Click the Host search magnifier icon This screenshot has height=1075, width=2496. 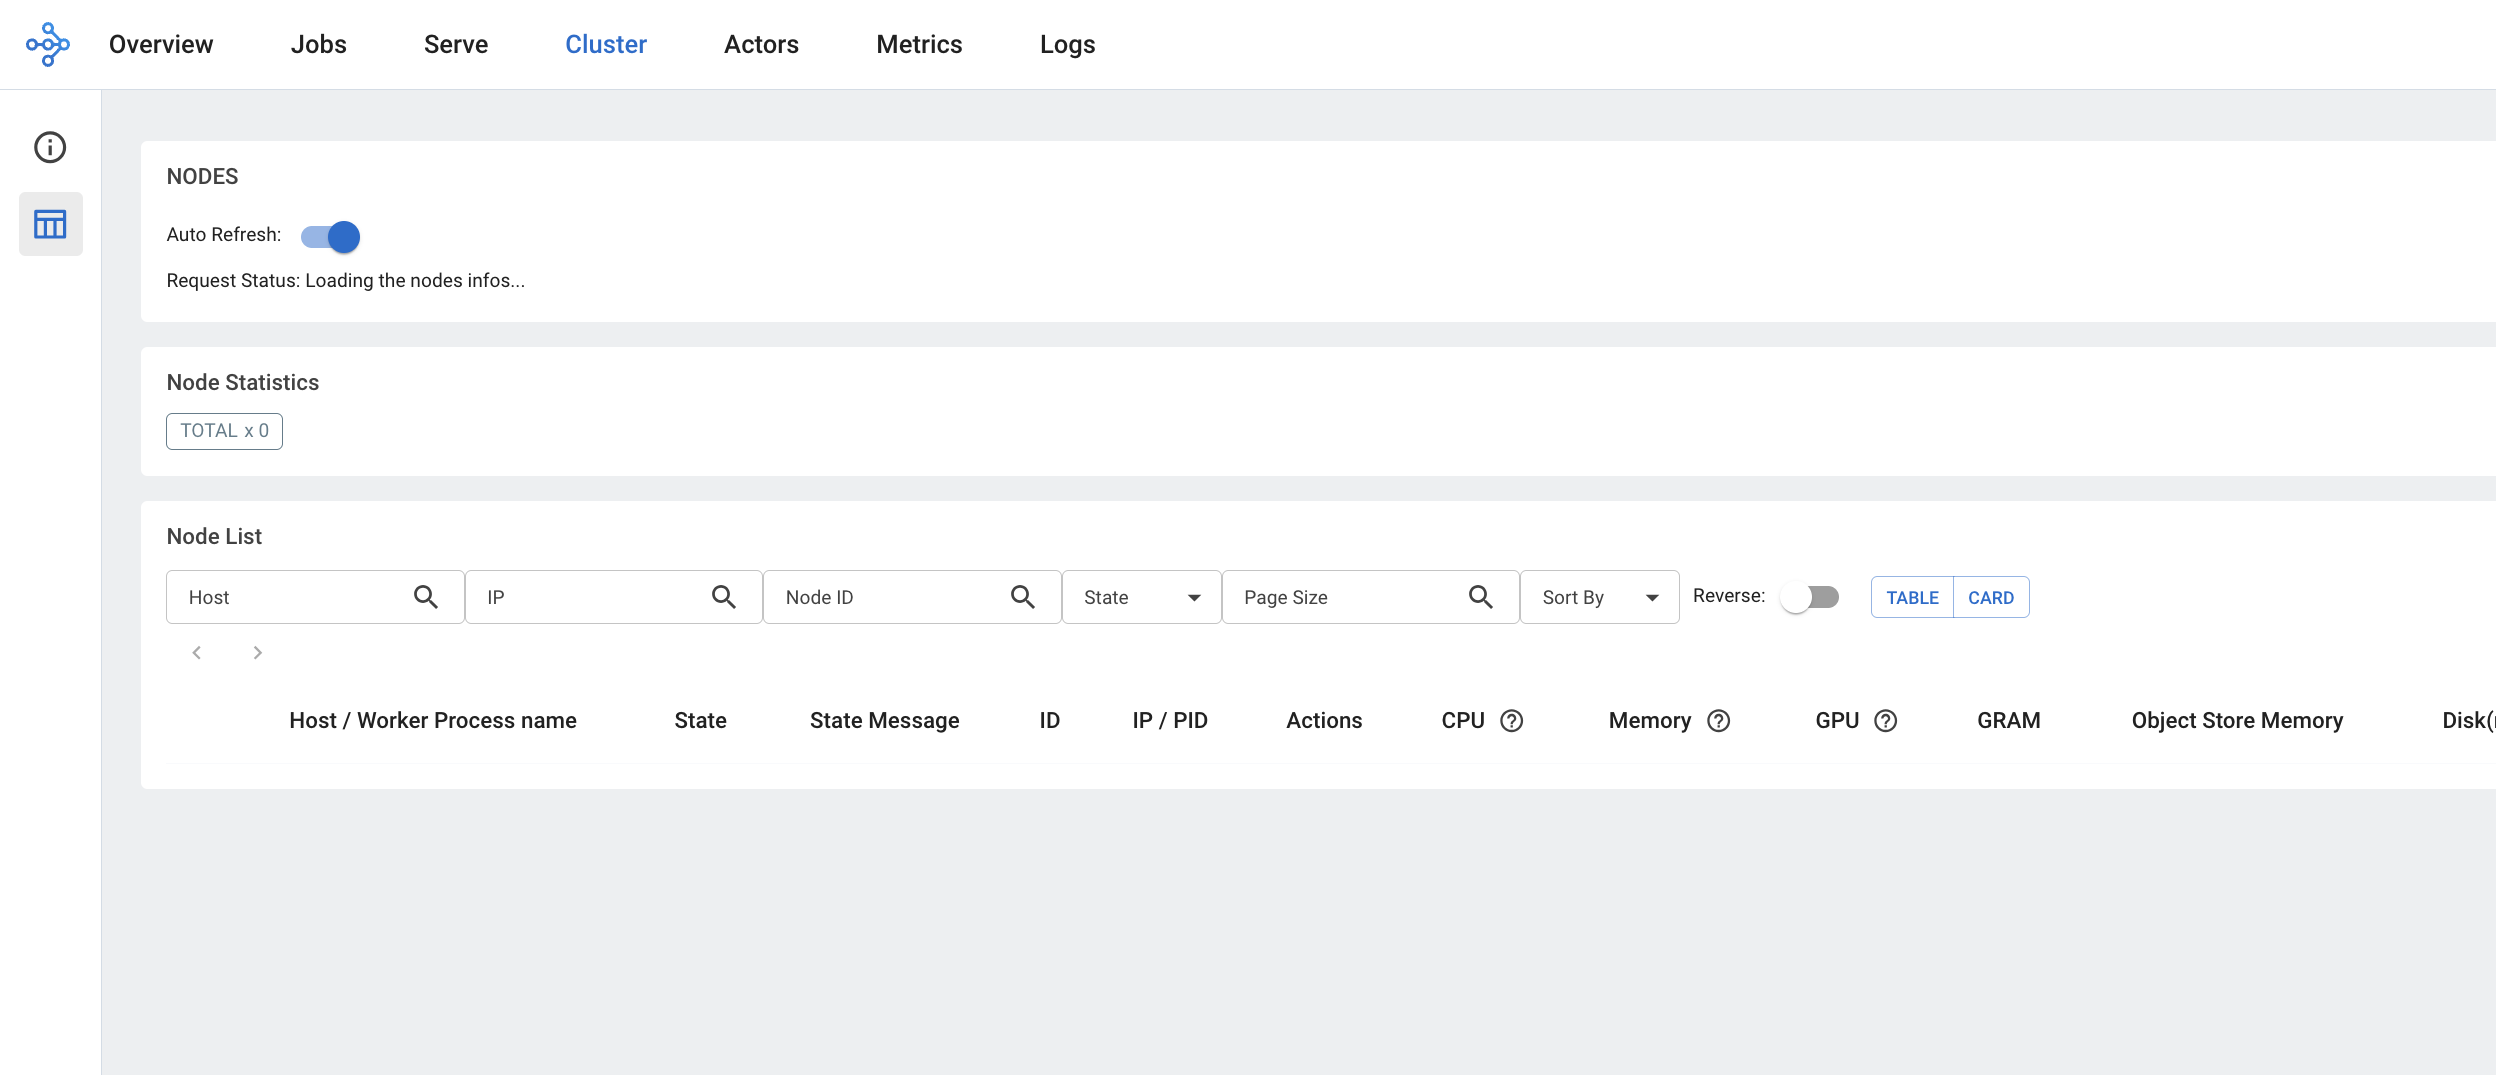[x=426, y=597]
